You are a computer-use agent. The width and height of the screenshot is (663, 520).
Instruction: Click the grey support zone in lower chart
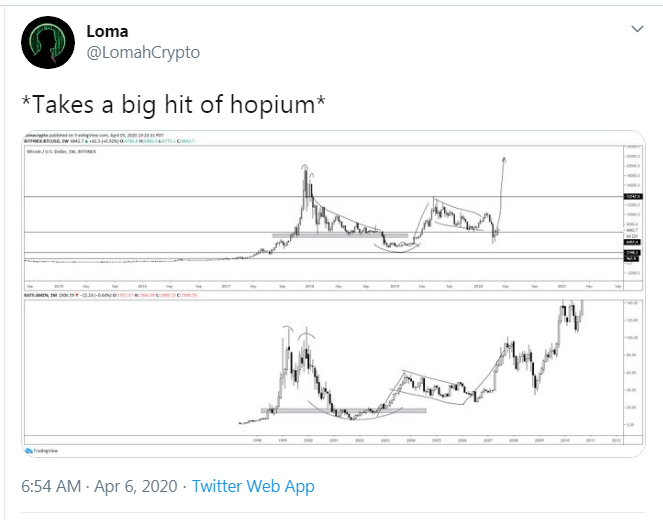(340, 410)
